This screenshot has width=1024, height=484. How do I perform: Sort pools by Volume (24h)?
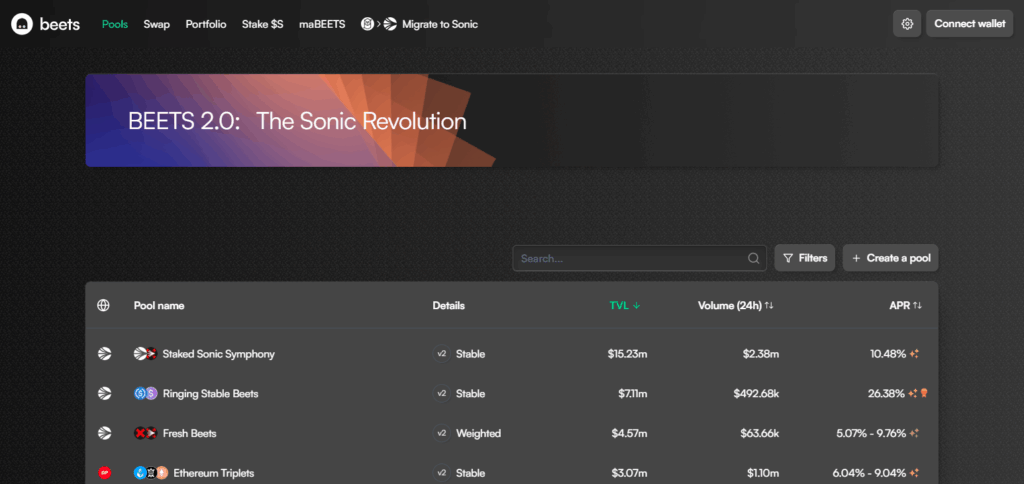[735, 305]
